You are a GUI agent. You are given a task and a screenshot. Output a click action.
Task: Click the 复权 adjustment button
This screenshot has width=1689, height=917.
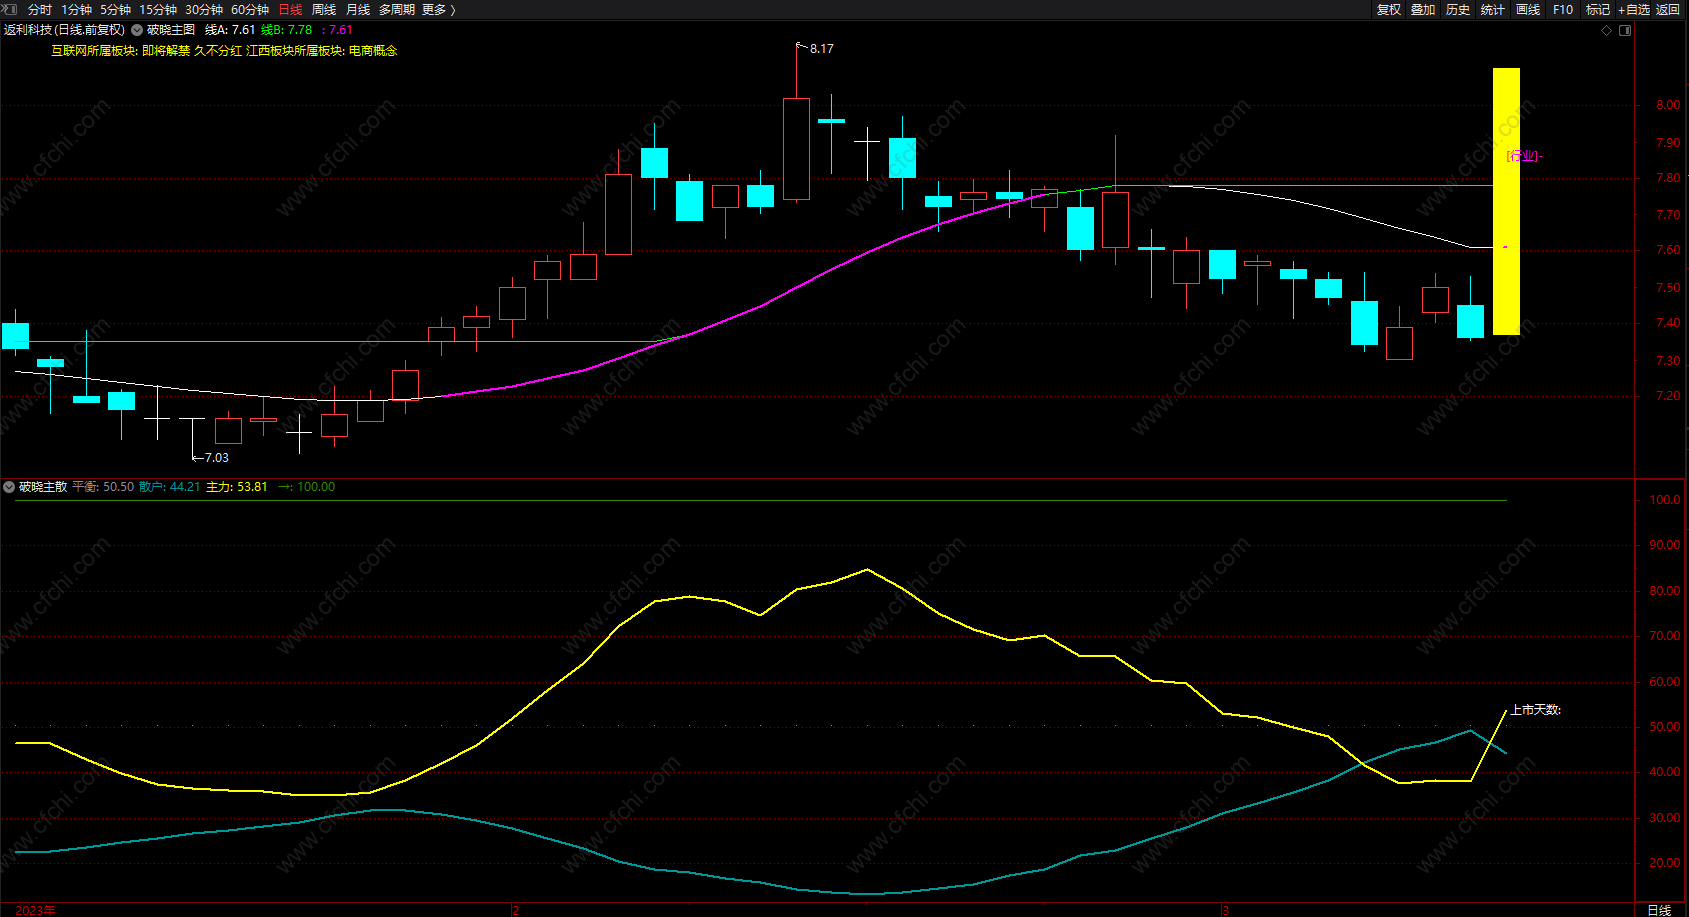coord(1388,10)
